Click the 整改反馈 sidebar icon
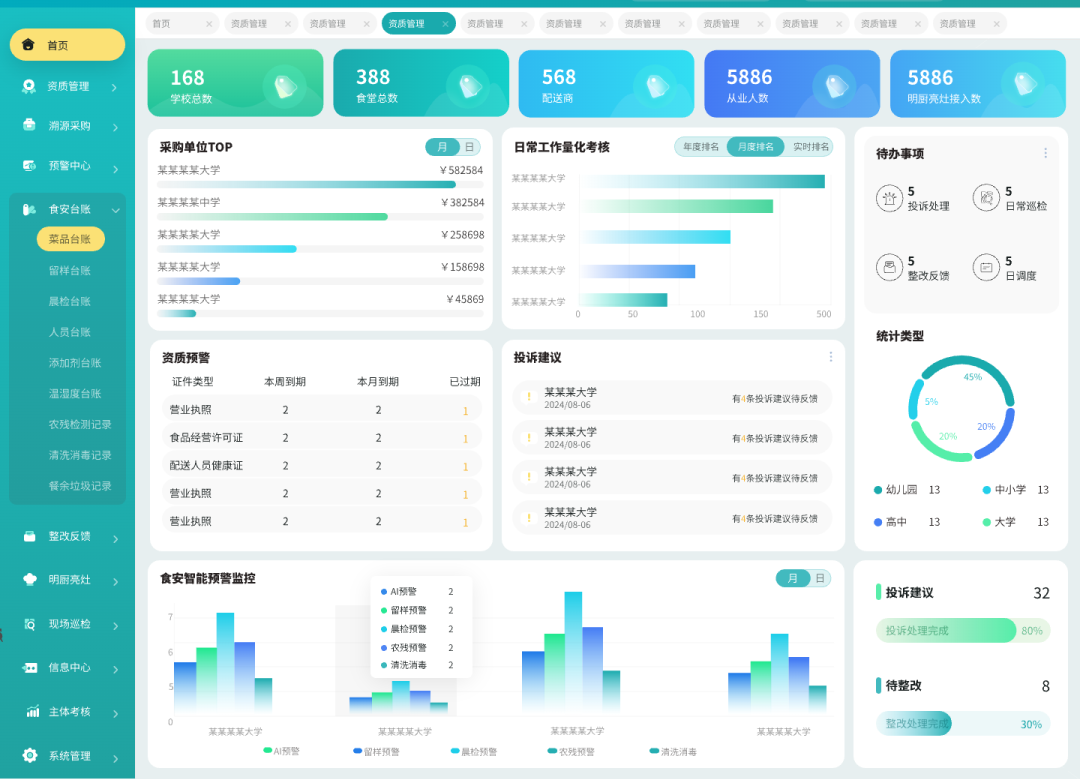Image resolution: width=1080 pixels, height=779 pixels. (x=30, y=536)
